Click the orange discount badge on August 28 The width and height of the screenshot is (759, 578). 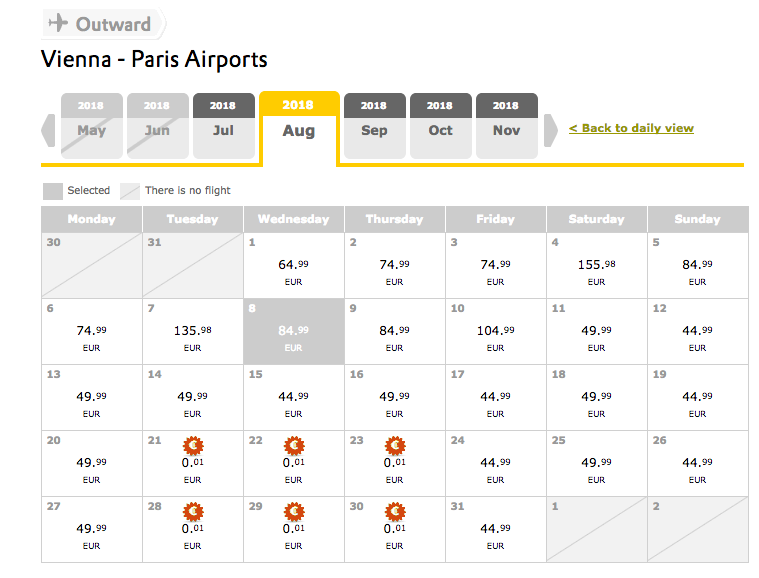tap(193, 512)
